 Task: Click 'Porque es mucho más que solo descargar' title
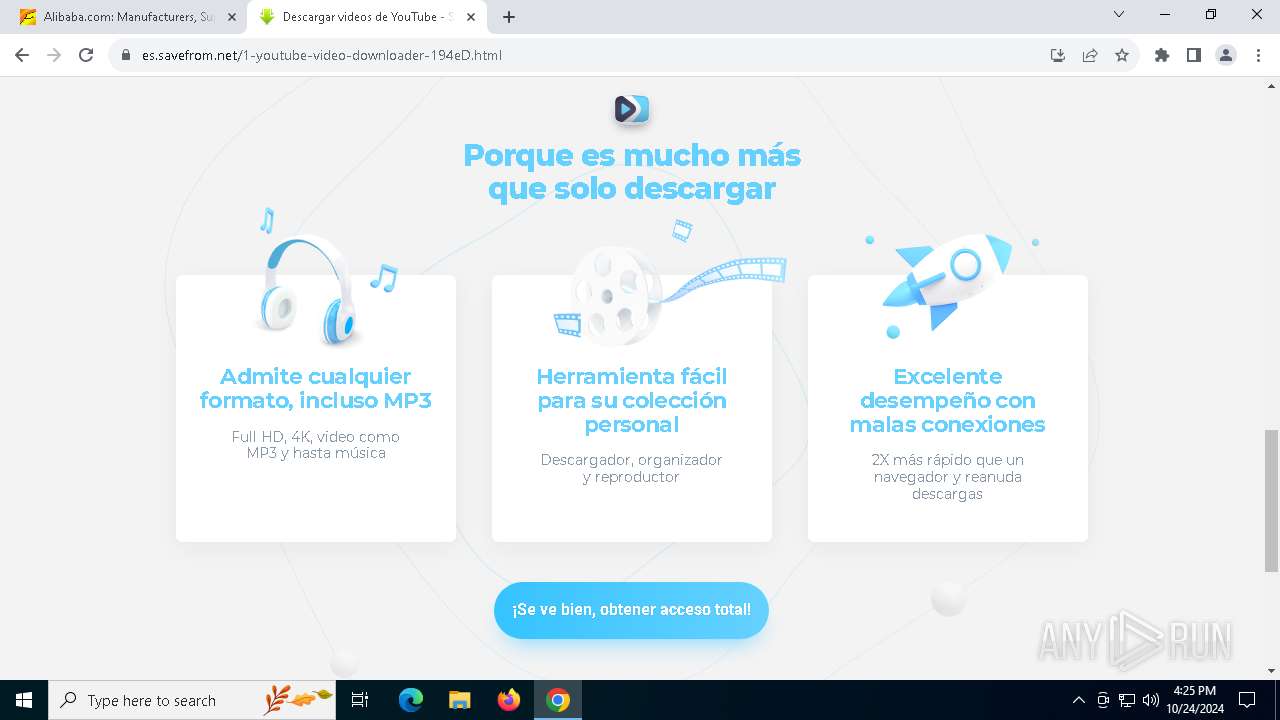pos(632,171)
